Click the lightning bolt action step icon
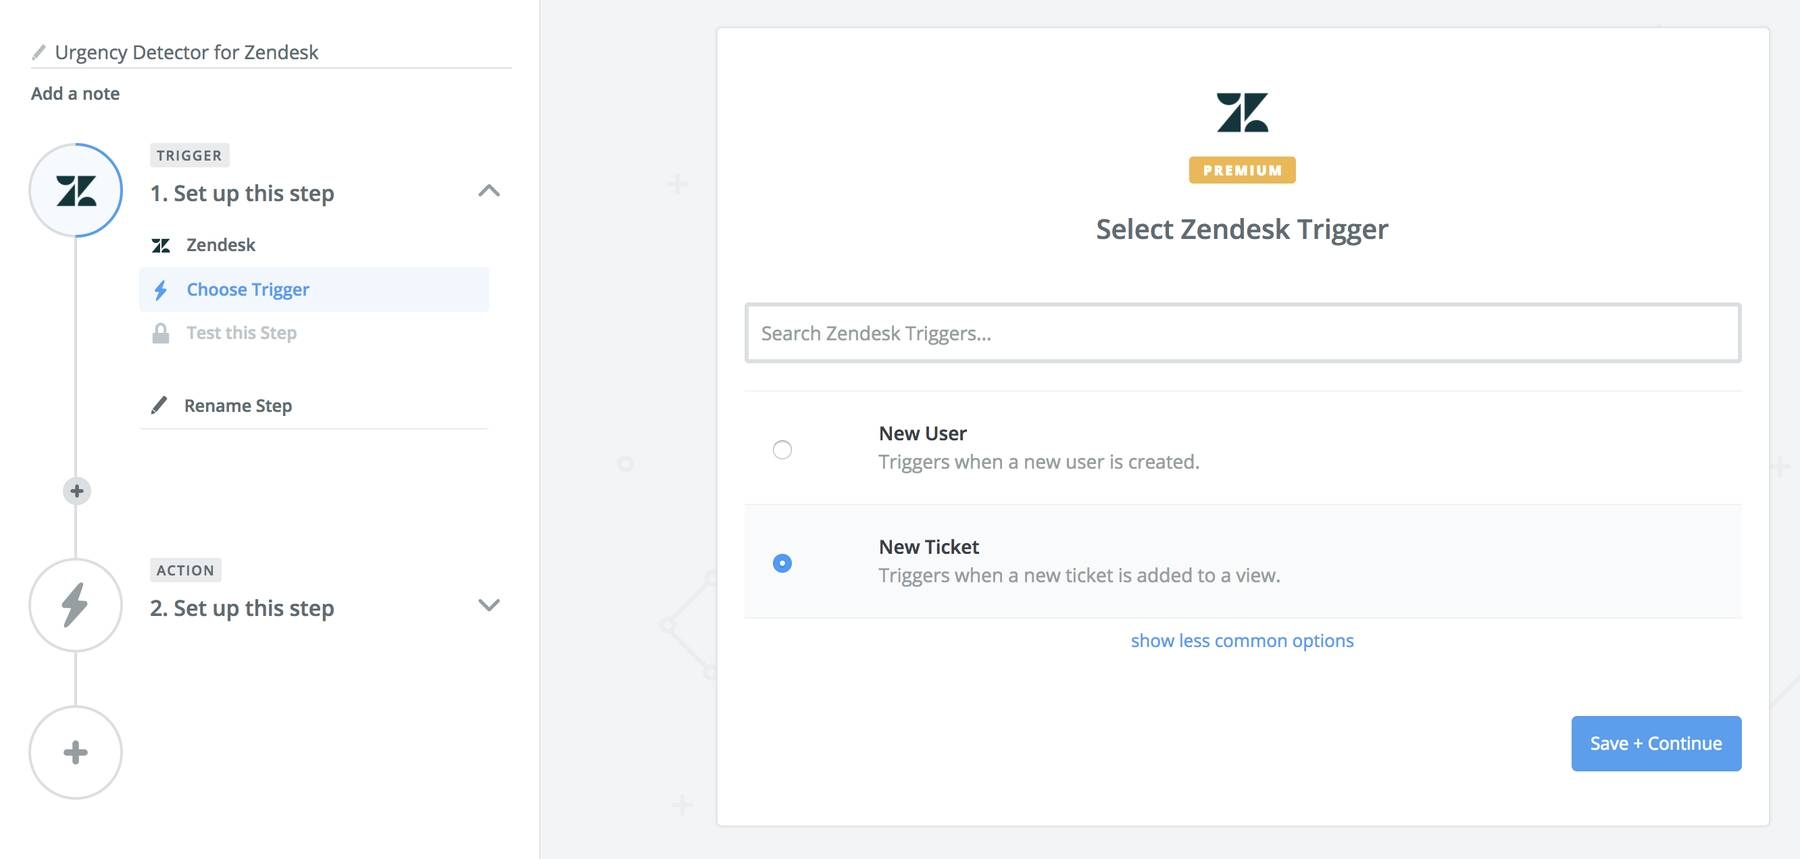This screenshot has width=1800, height=859. [x=76, y=605]
